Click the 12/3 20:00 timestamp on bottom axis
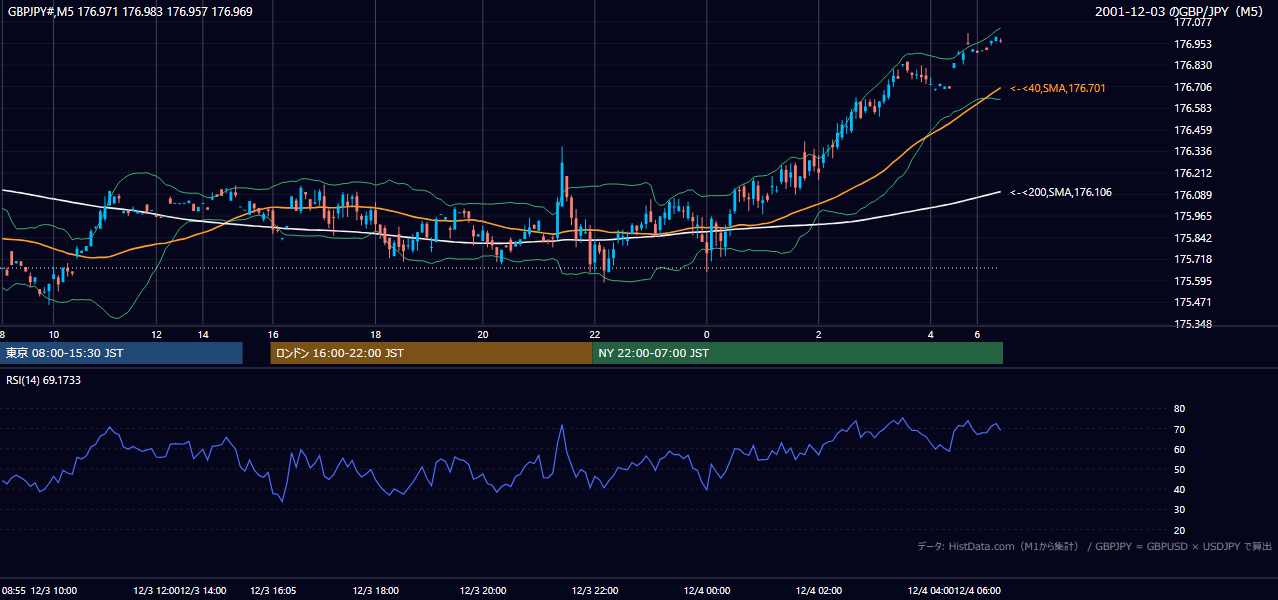Image resolution: width=1278 pixels, height=600 pixels. [483, 591]
